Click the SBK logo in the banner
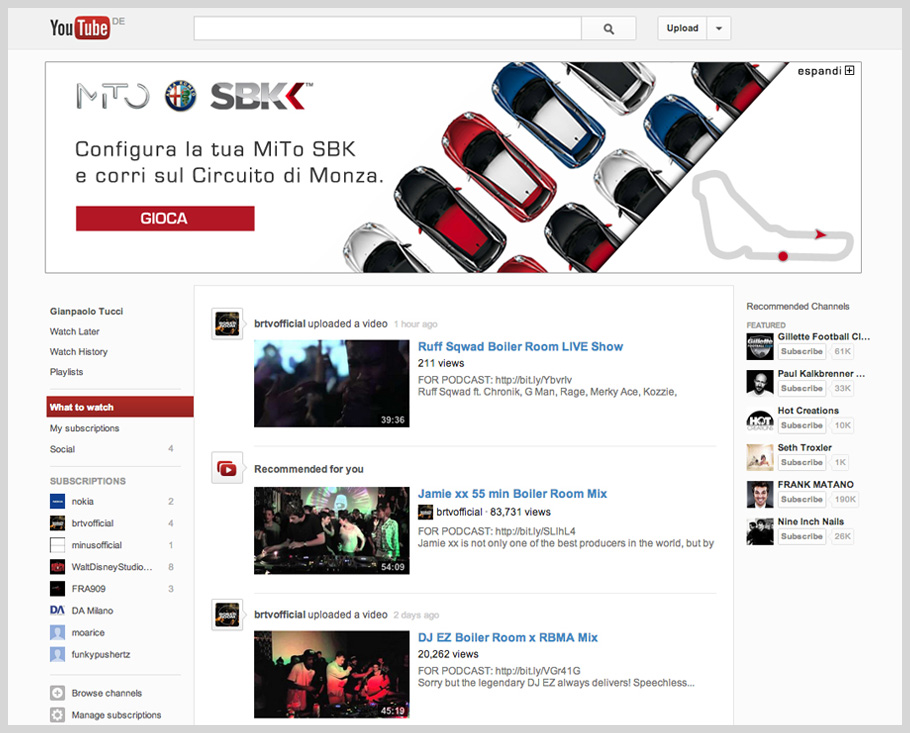 point(261,96)
